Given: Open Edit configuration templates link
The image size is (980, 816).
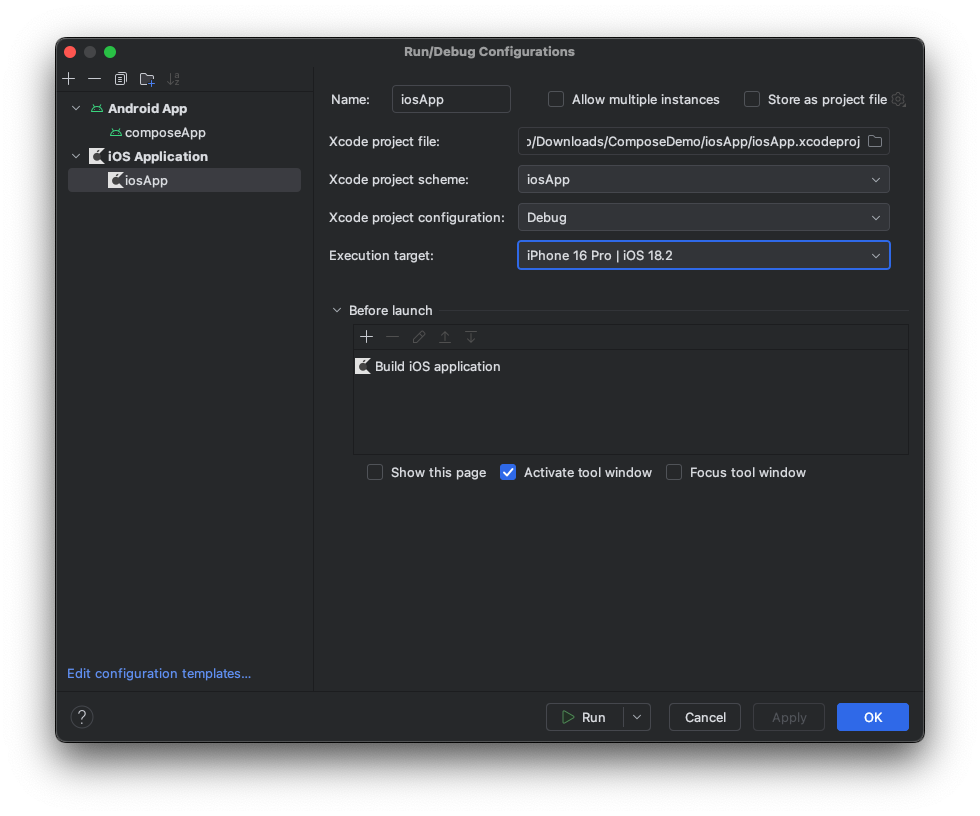Looking at the screenshot, I should click(x=159, y=674).
